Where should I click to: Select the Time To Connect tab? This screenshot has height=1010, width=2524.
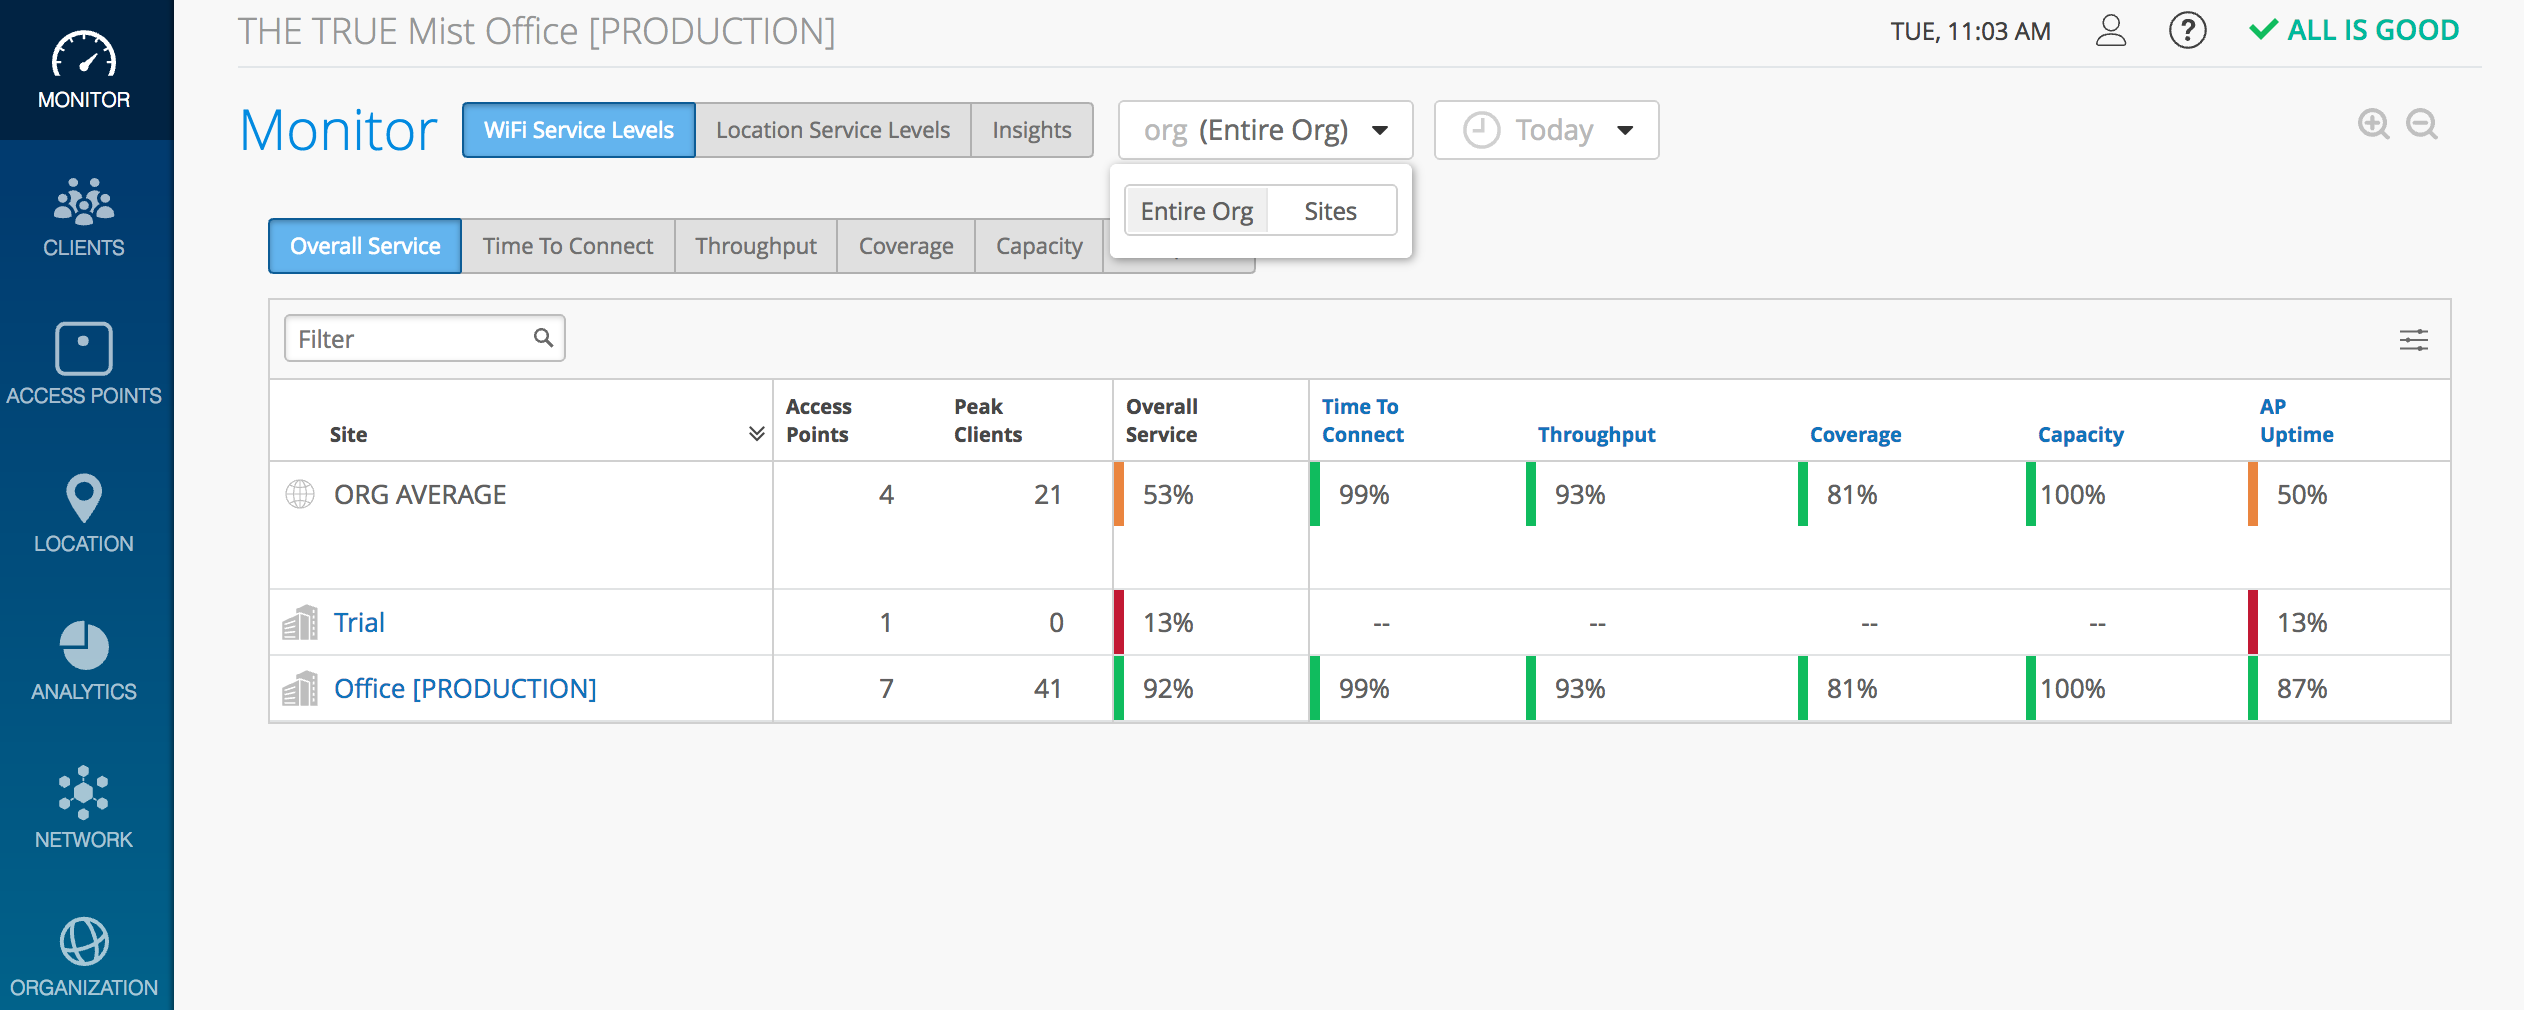pyautogui.click(x=567, y=246)
